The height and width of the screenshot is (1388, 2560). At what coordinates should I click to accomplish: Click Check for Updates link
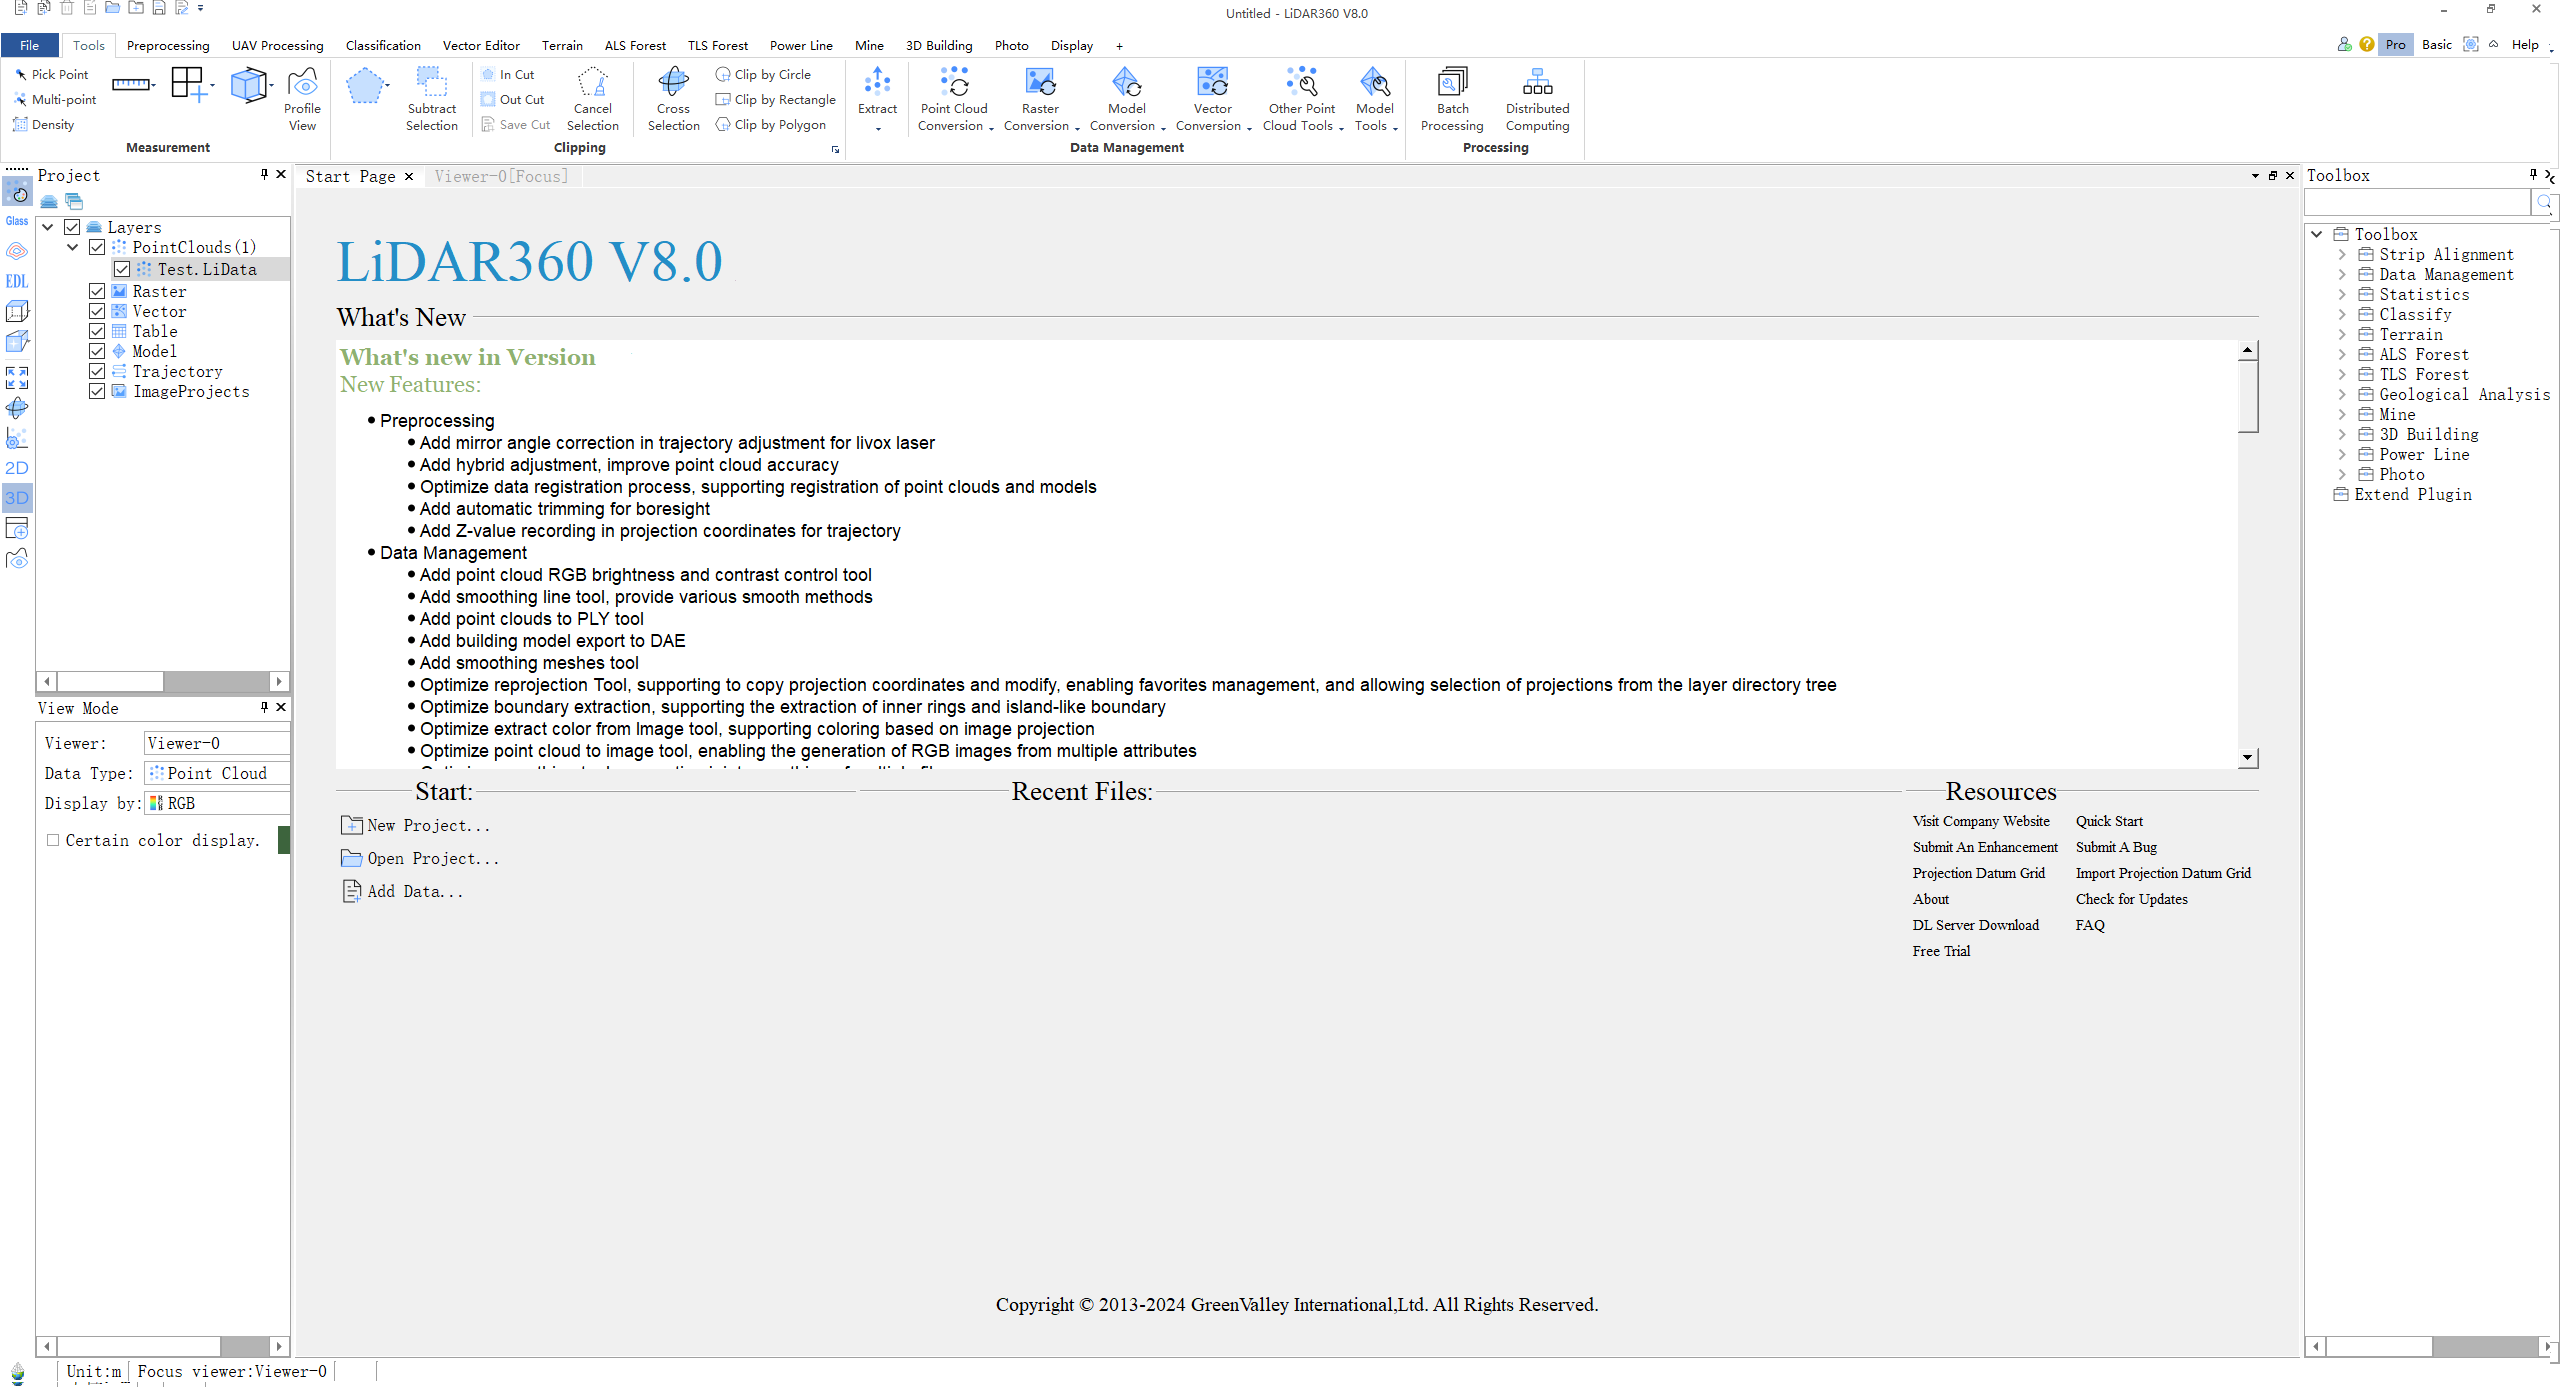point(2131,899)
